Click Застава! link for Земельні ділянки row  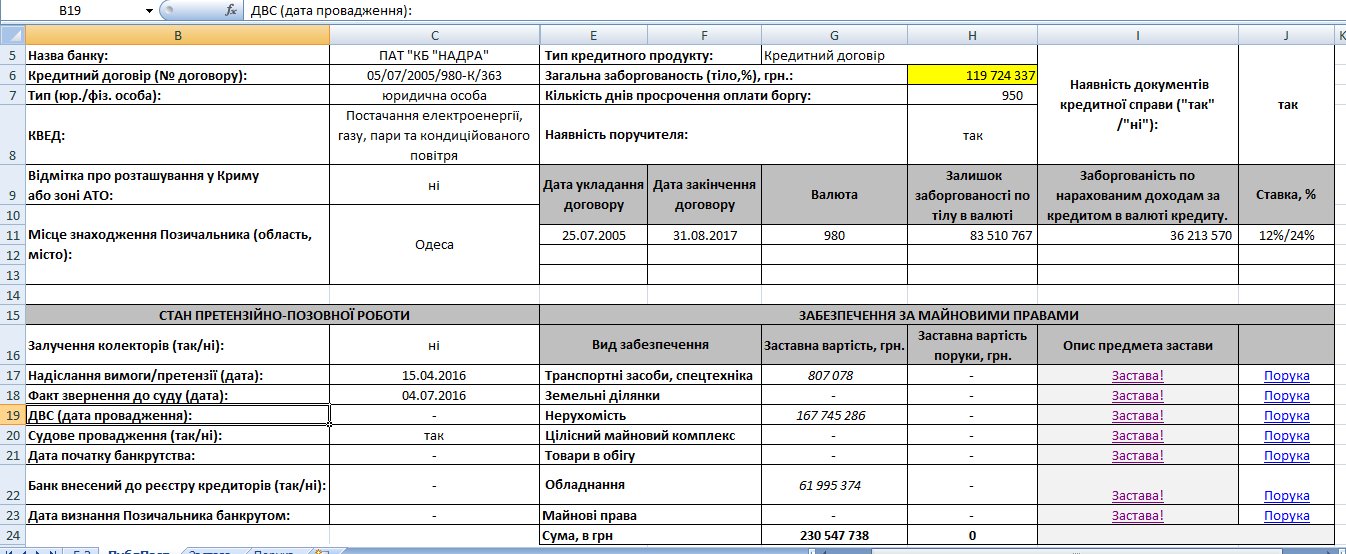point(1137,396)
